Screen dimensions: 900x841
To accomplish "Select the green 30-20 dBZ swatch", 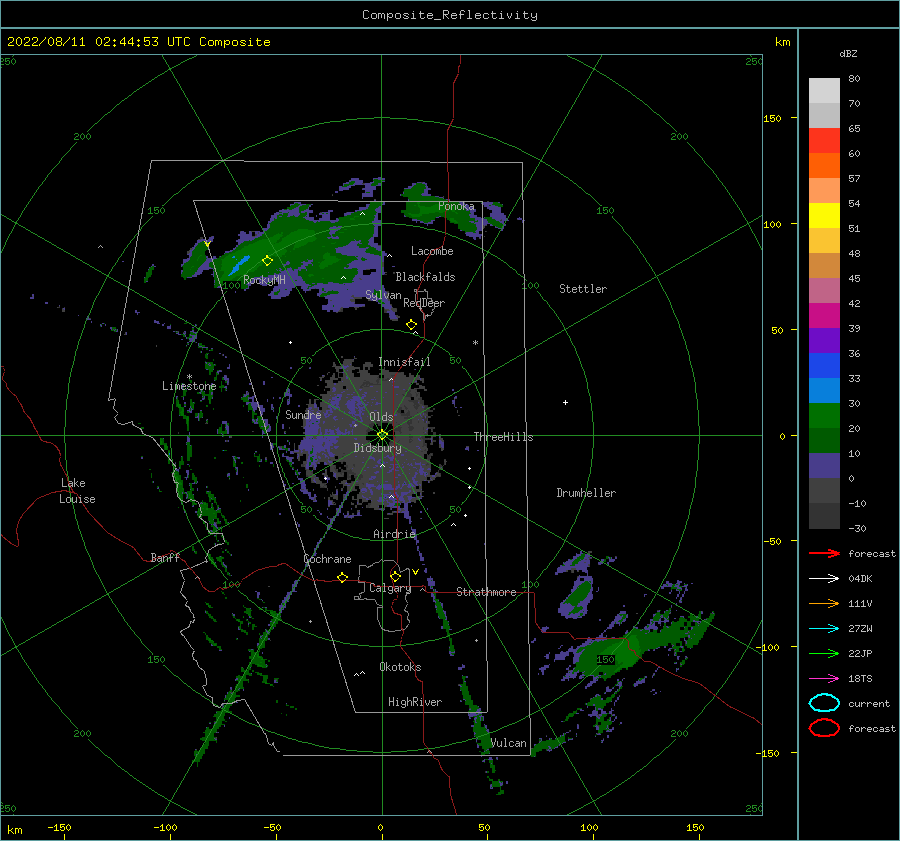I will tap(824, 416).
